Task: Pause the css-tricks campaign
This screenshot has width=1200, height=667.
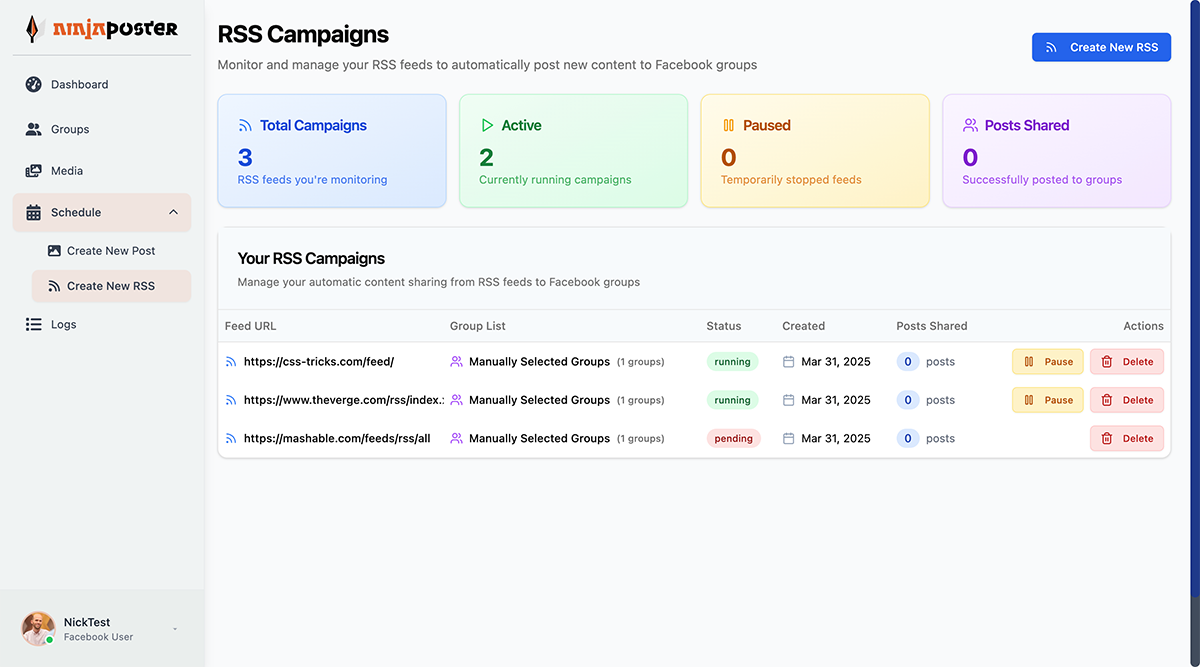Action: coord(1048,362)
